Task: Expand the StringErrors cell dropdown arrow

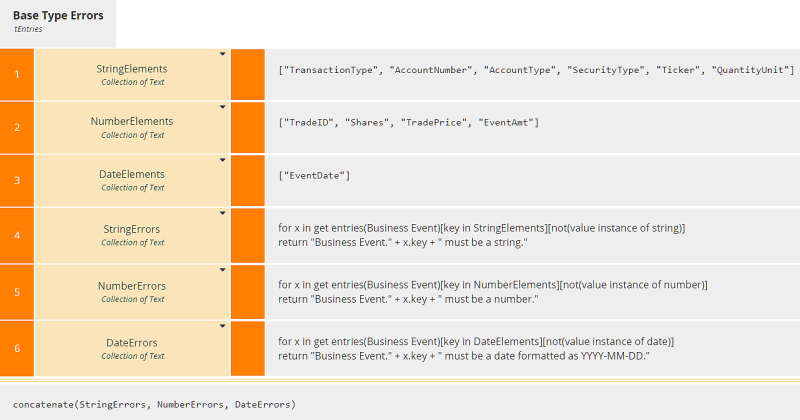Action: coord(222,214)
